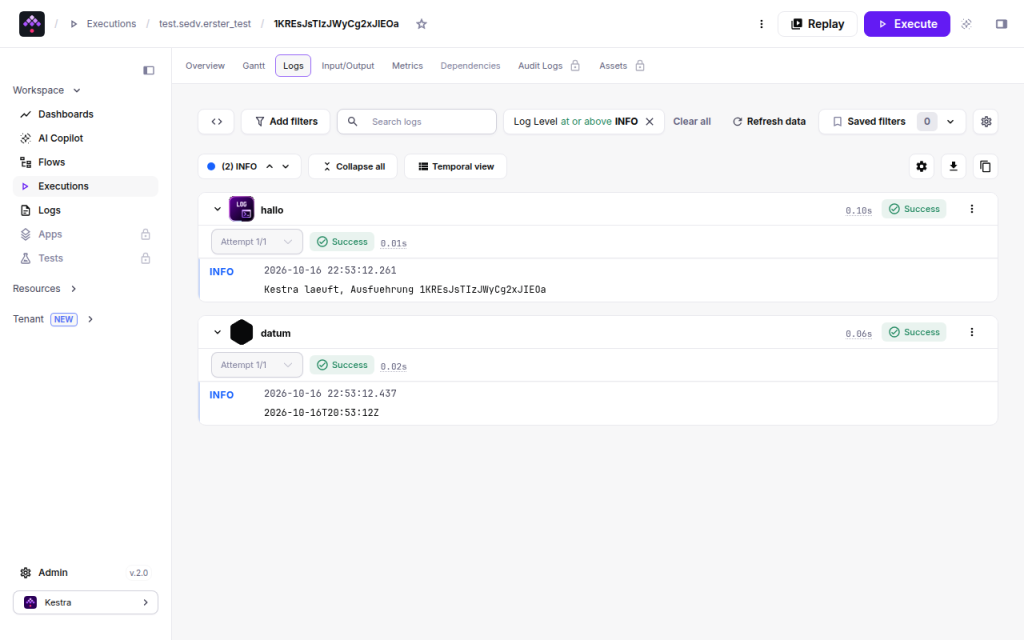The width and height of the screenshot is (1024, 640).
Task: Focus the Search logs field
Action: click(417, 121)
